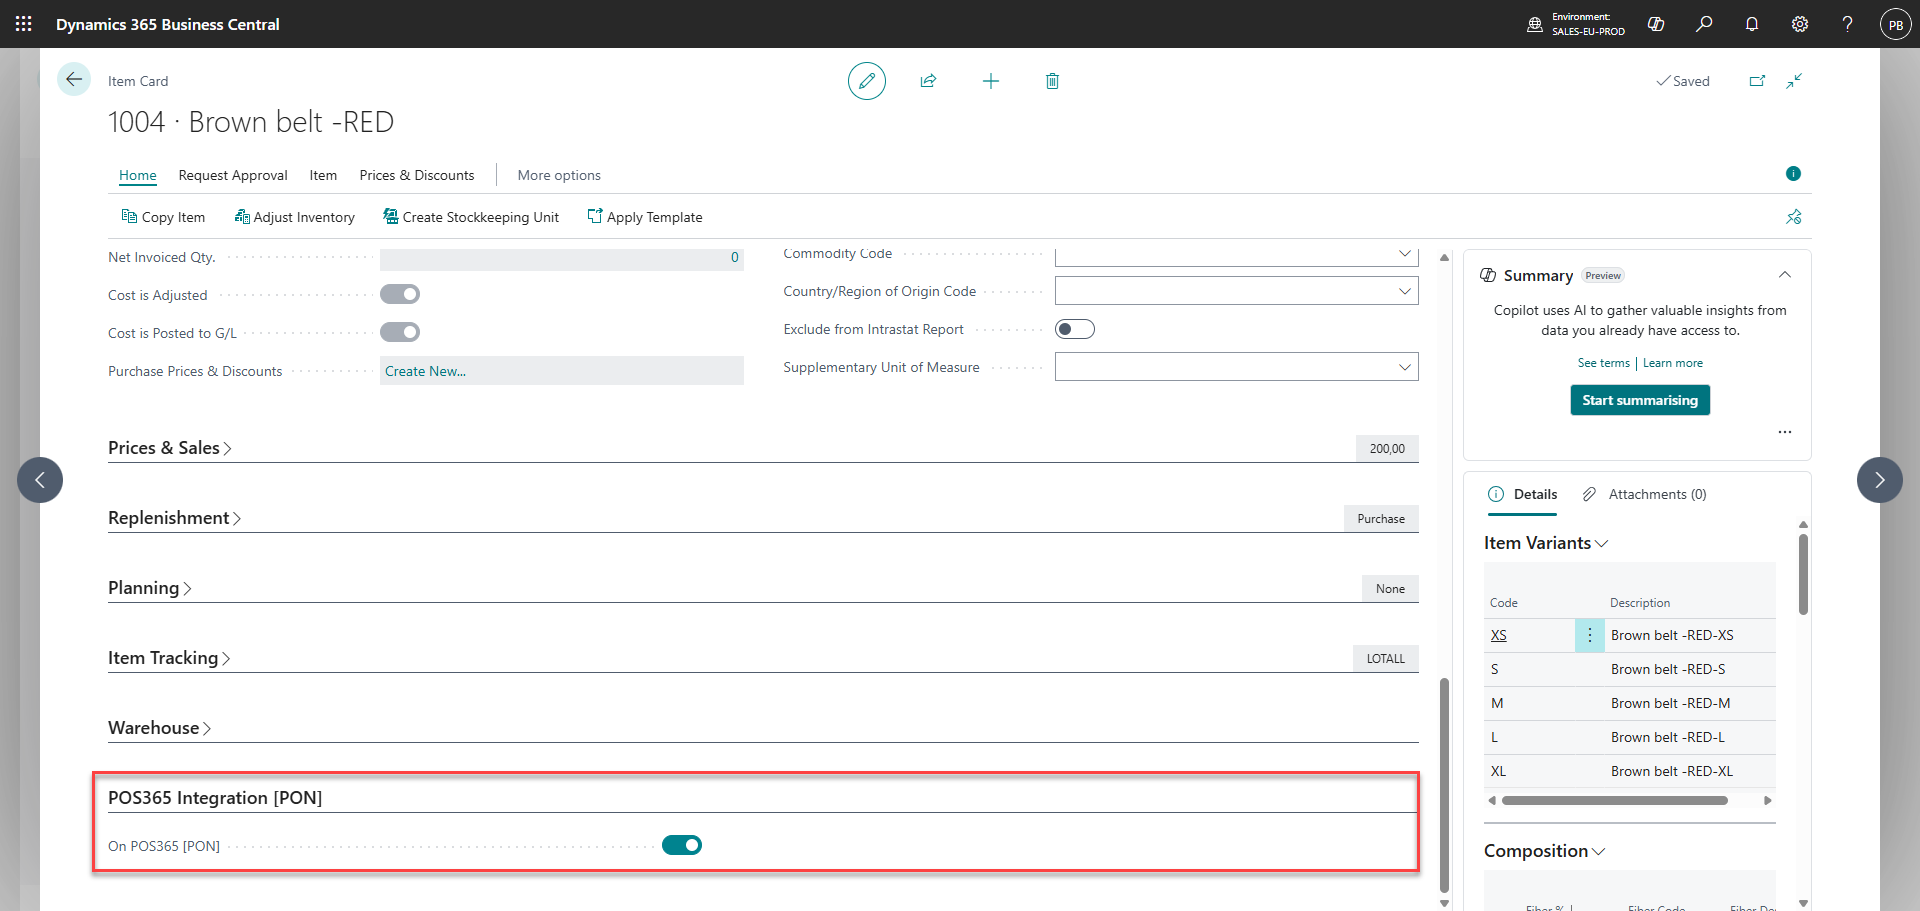Expand Item Tracking section

[x=169, y=658]
